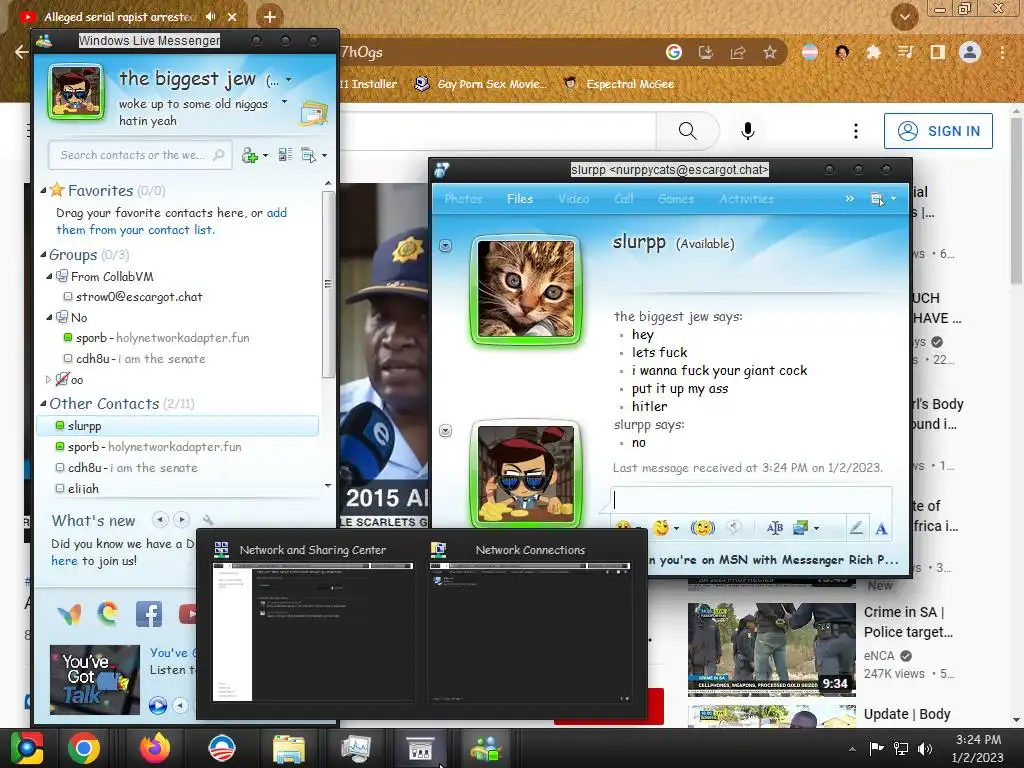The height and width of the screenshot is (768, 1024).
Task: Click the YouTube microphone voice search icon
Action: pos(748,131)
